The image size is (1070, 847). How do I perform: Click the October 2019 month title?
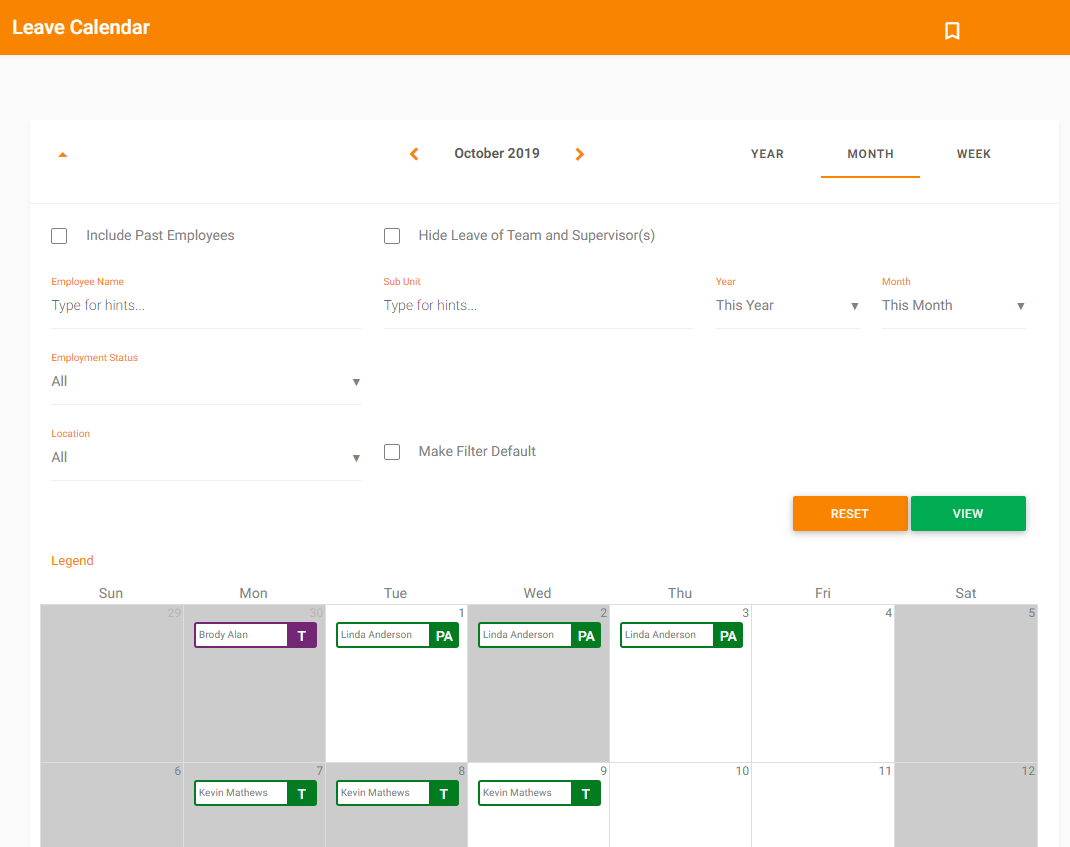(x=497, y=154)
